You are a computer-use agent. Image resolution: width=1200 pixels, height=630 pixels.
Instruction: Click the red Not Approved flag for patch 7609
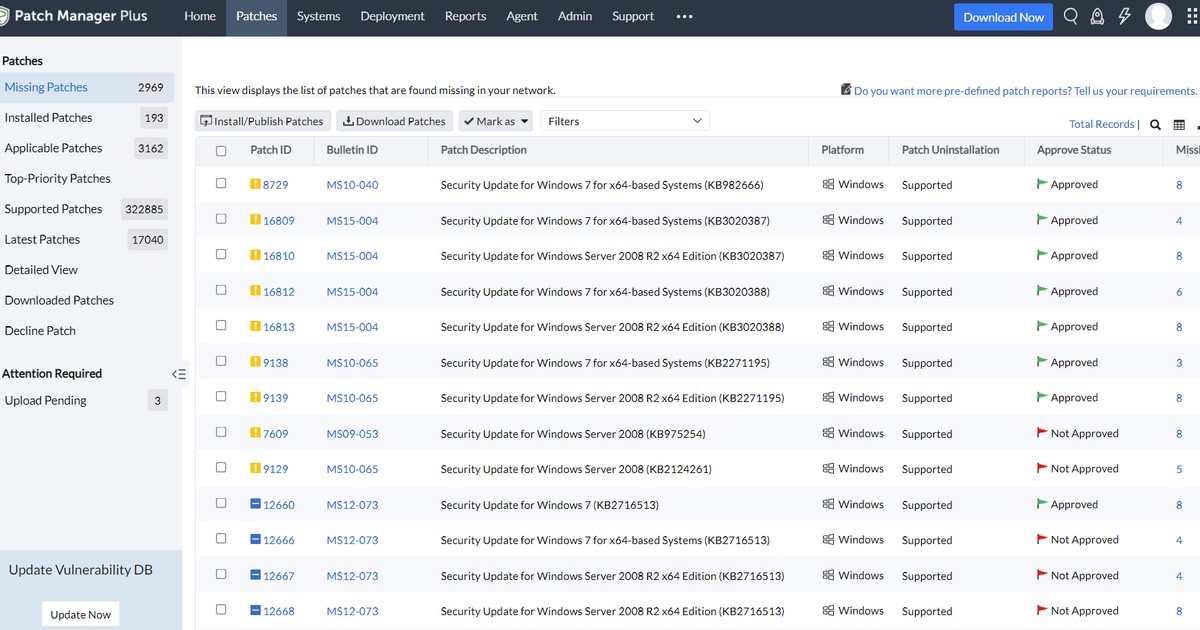point(1042,433)
